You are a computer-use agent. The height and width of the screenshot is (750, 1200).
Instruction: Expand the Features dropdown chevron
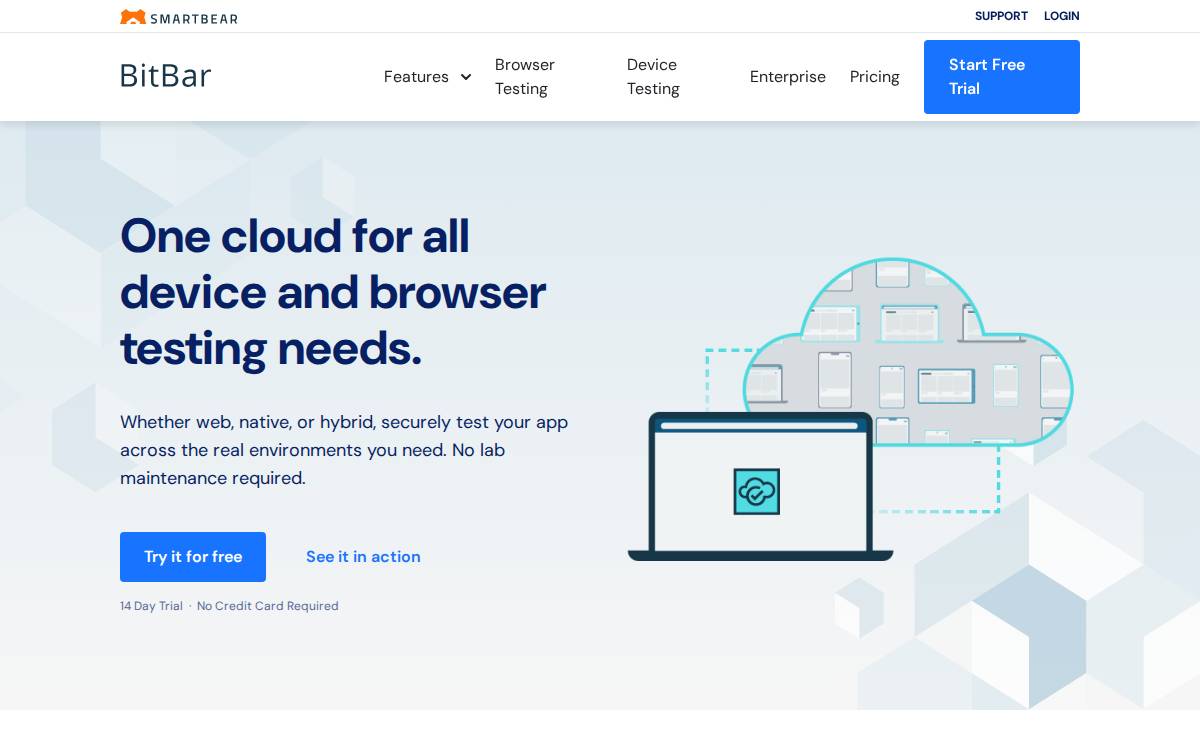[466, 77]
